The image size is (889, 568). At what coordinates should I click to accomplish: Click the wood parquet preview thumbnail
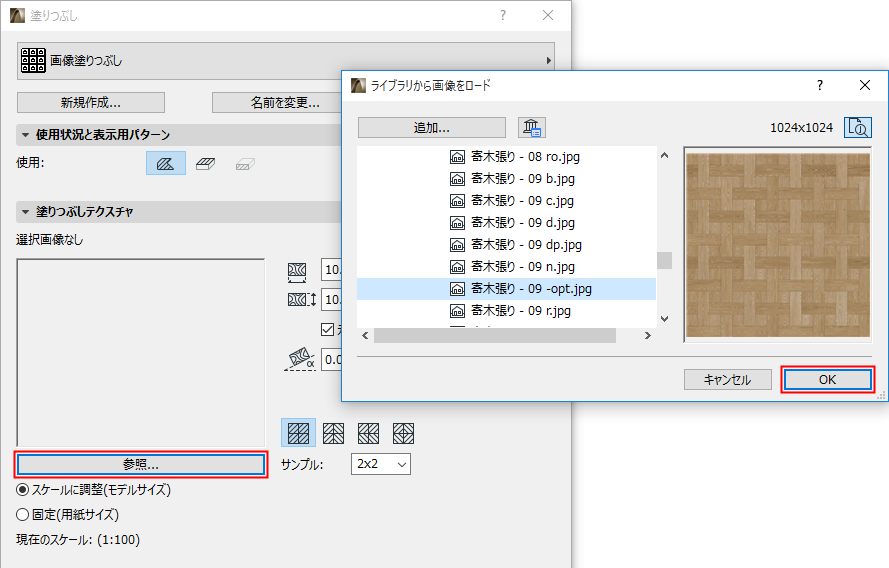(x=778, y=245)
